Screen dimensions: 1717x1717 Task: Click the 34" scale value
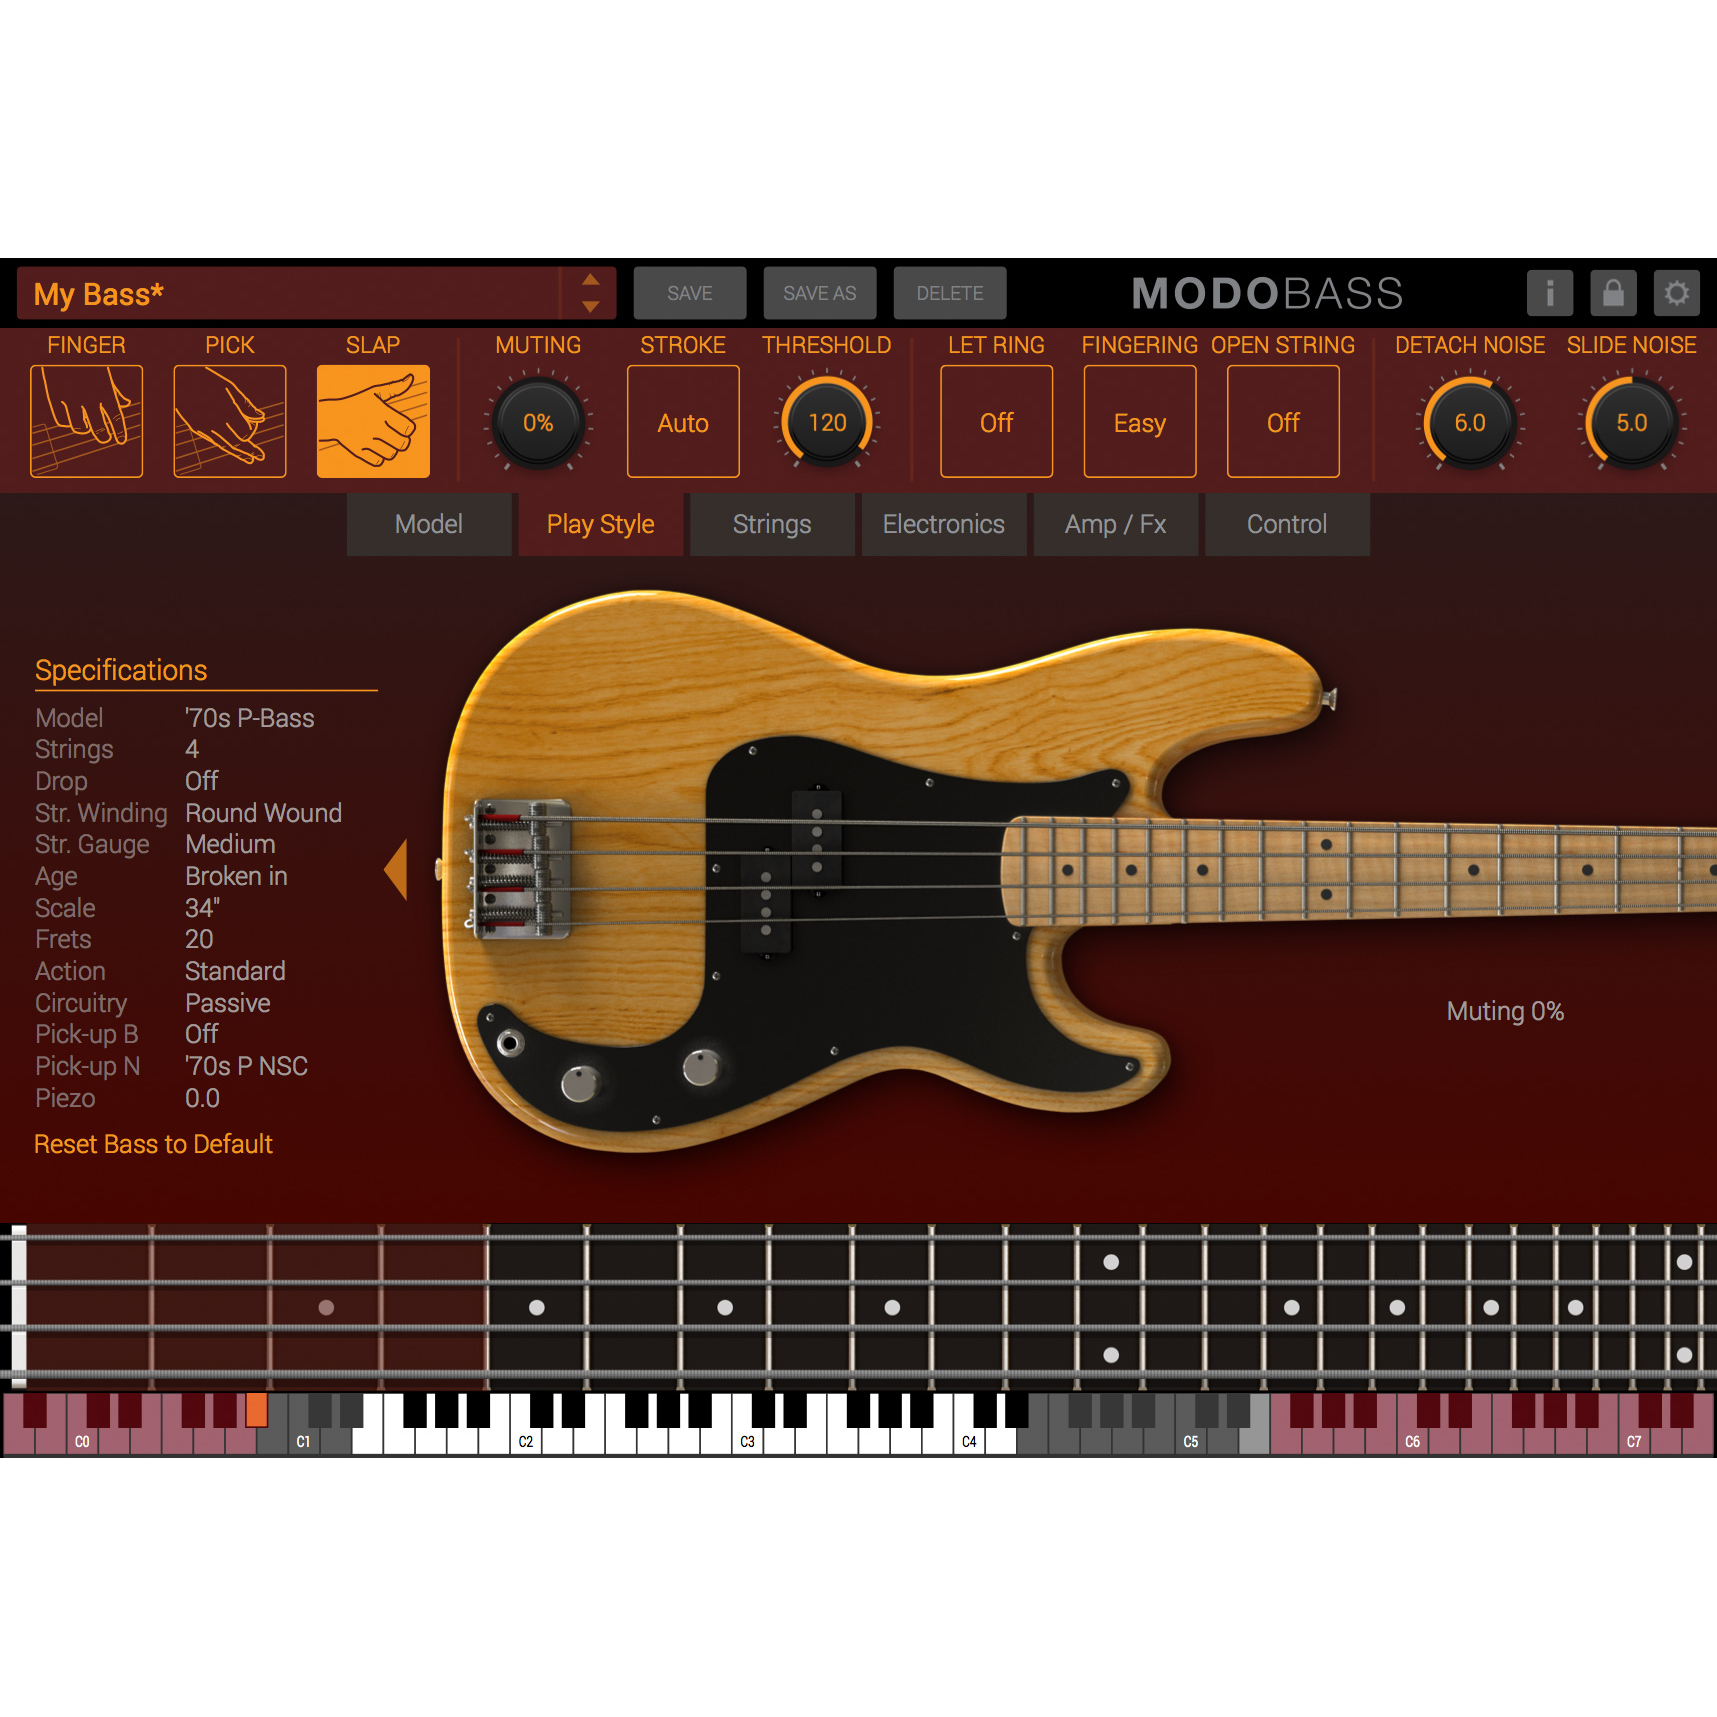pyautogui.click(x=202, y=908)
